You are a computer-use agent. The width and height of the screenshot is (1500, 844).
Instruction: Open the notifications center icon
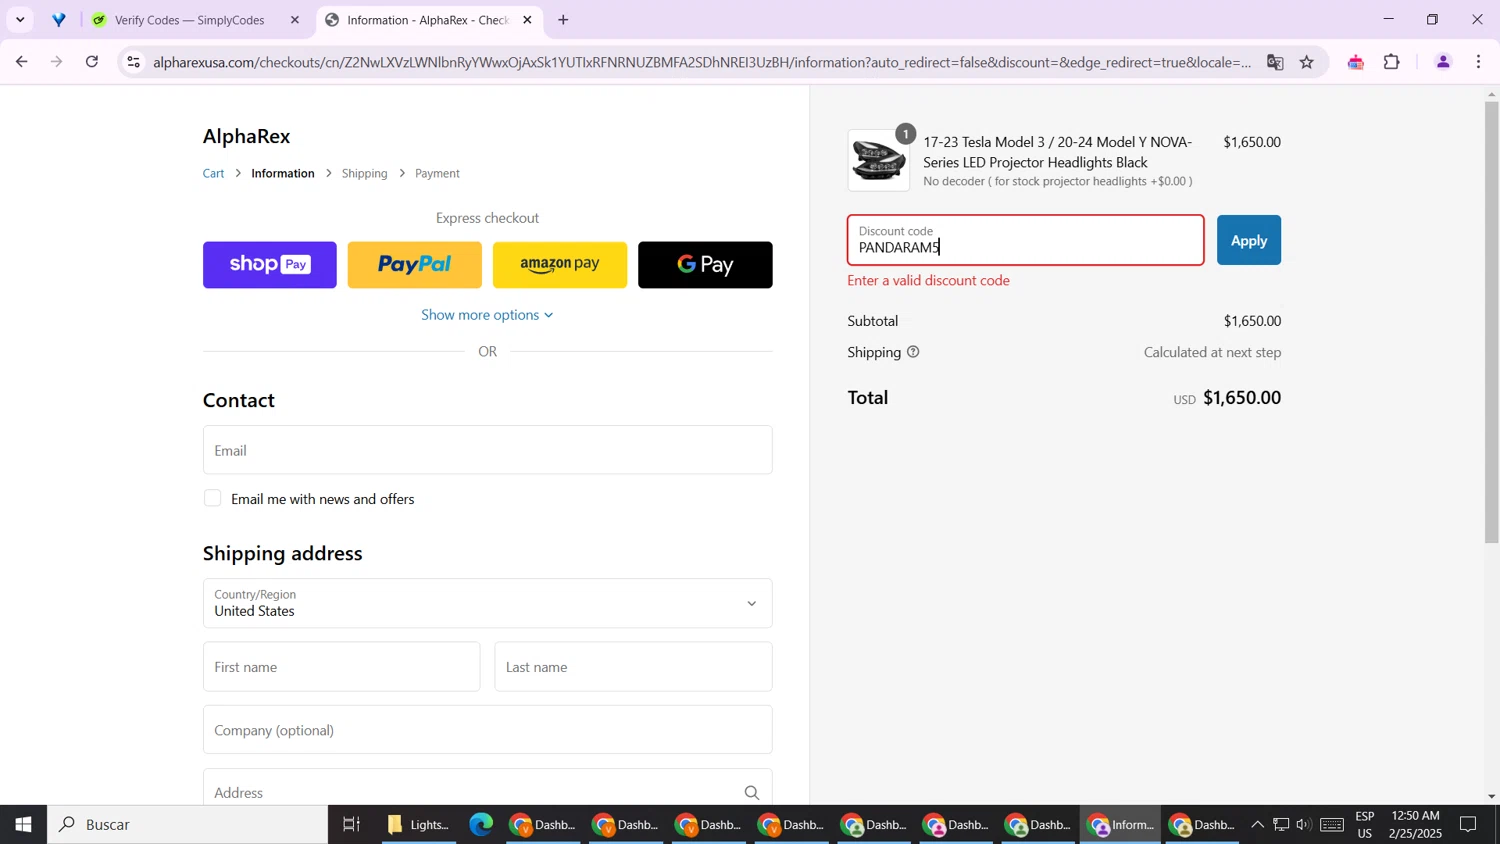point(1469,825)
